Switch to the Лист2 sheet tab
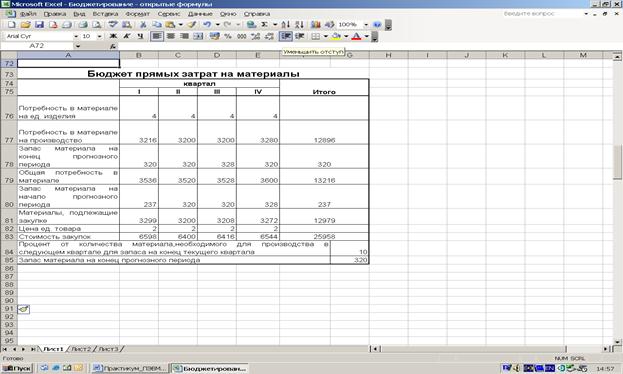Viewport: 623px width, 374px height. (x=81, y=349)
